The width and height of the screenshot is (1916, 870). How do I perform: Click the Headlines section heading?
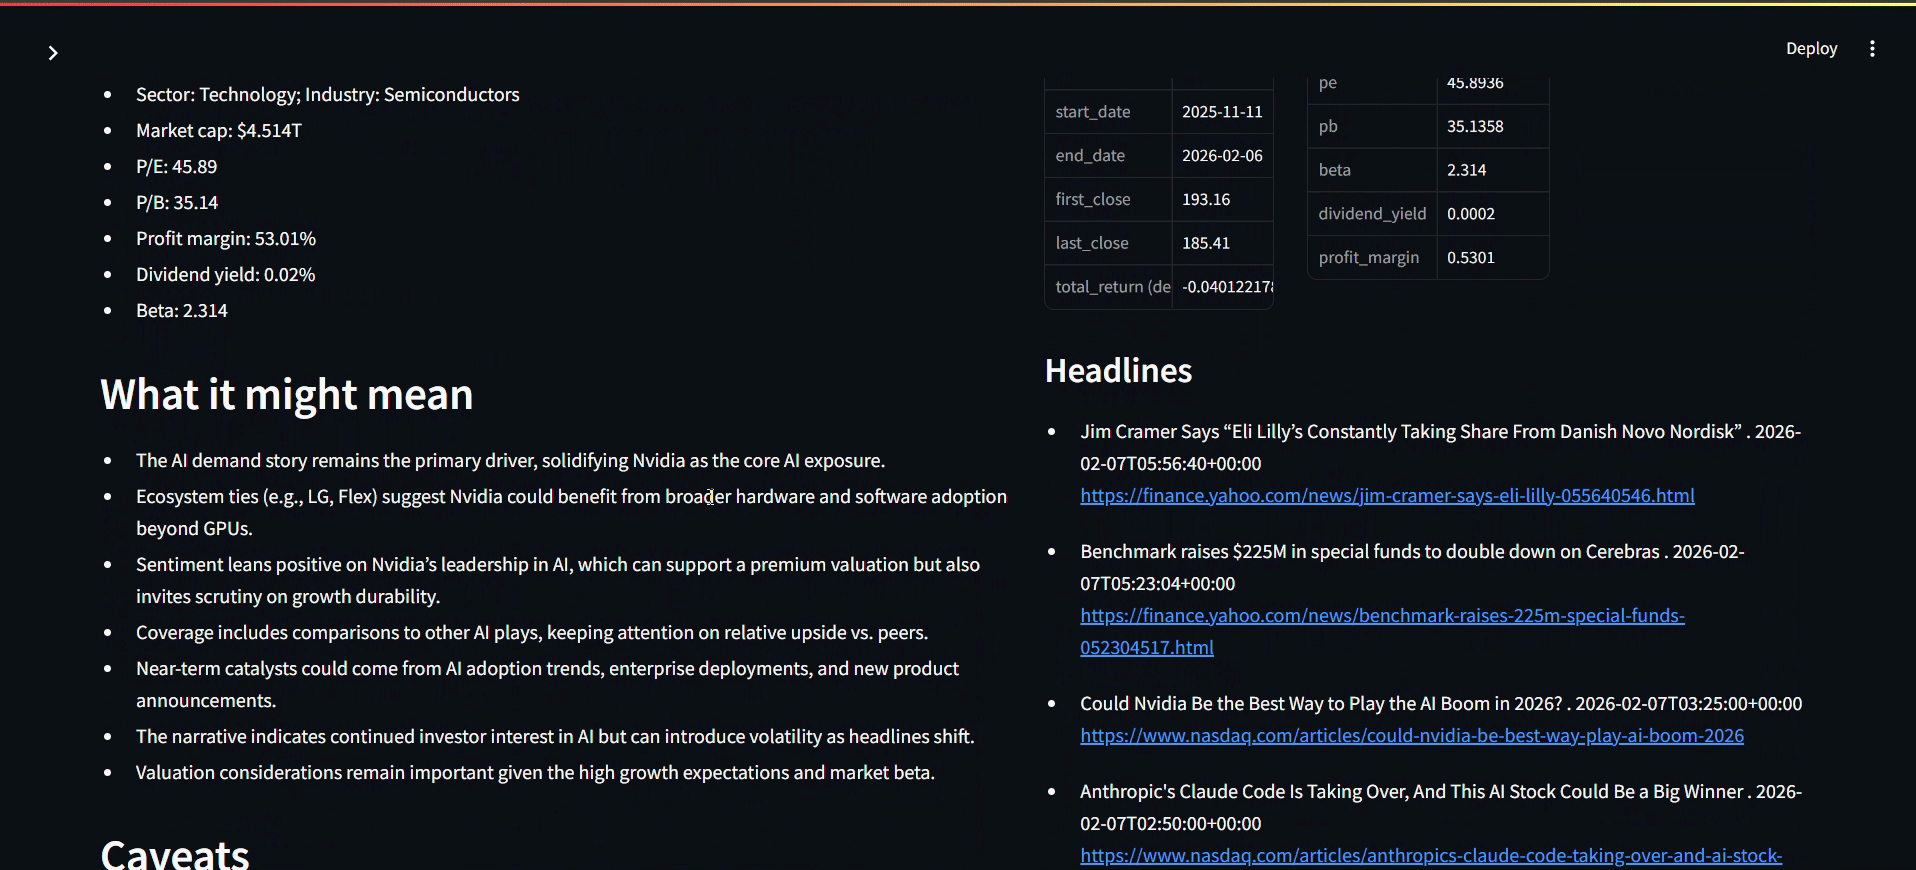(1118, 371)
